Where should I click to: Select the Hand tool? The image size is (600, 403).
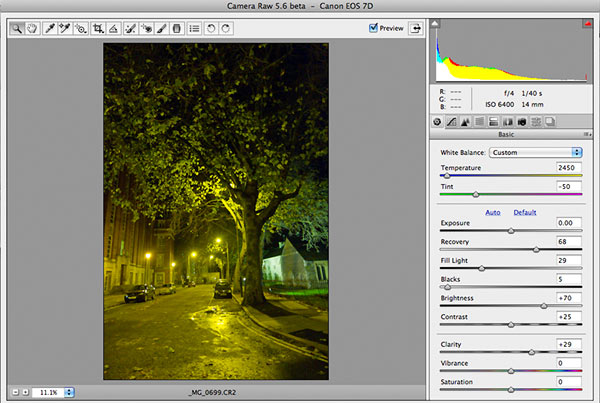click(x=32, y=28)
